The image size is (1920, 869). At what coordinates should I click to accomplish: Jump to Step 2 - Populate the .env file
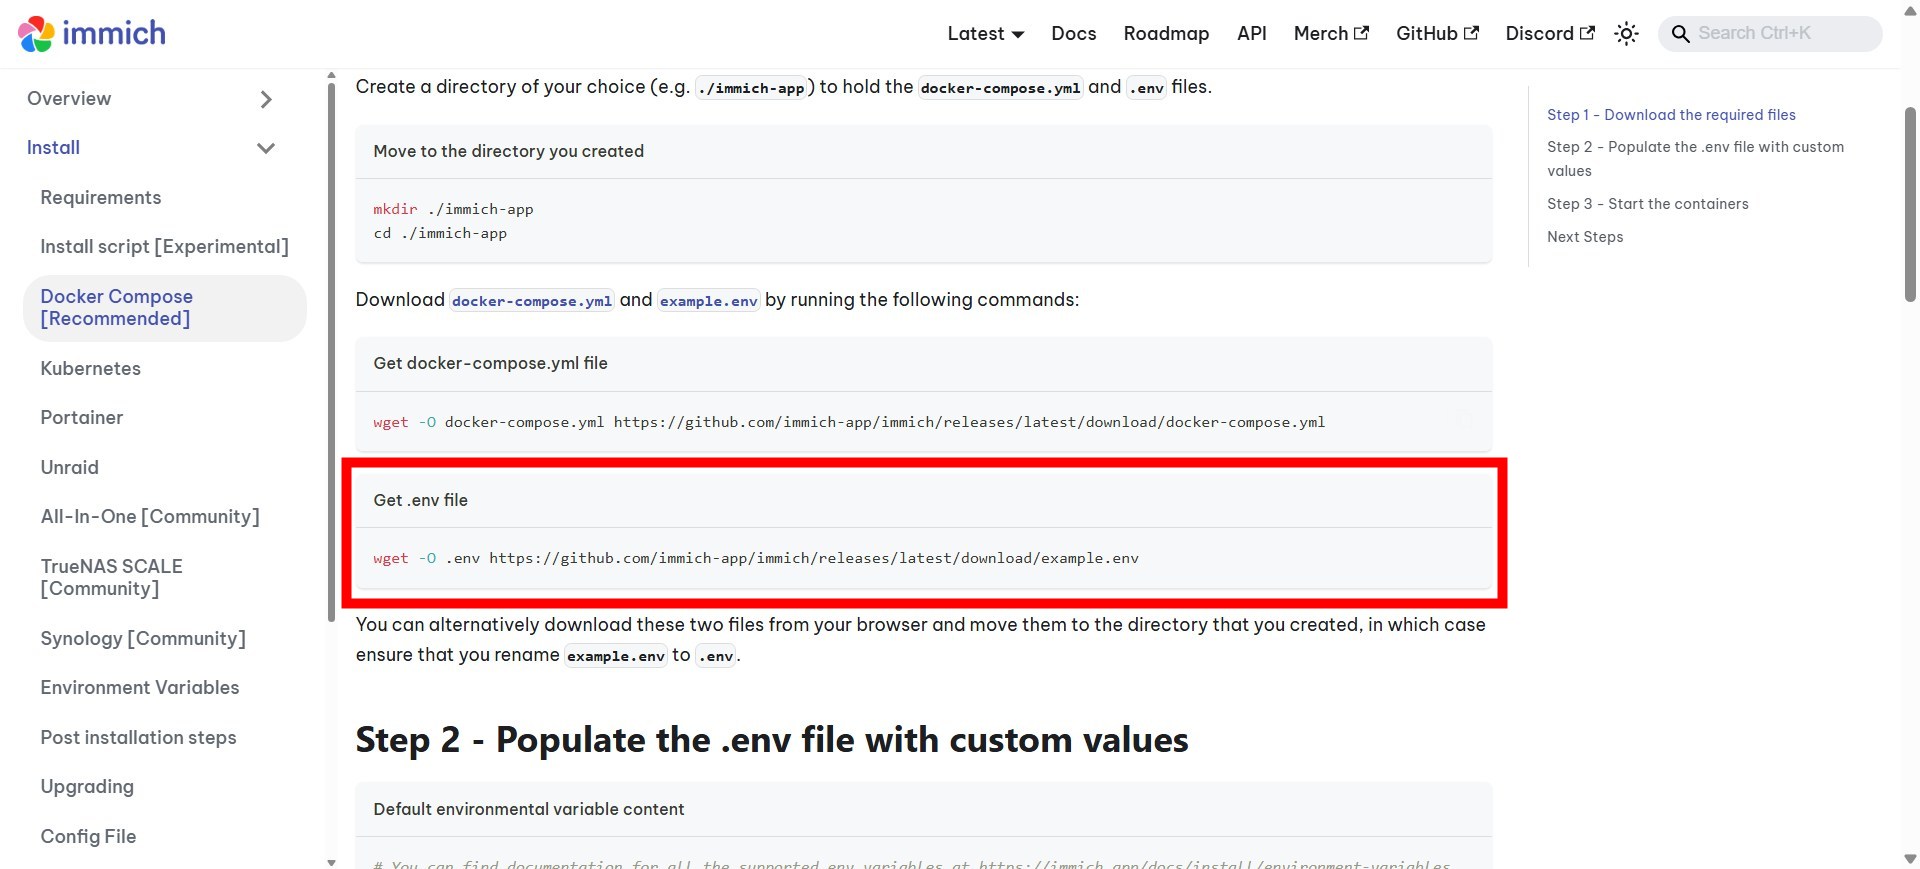pyautogui.click(x=1695, y=159)
